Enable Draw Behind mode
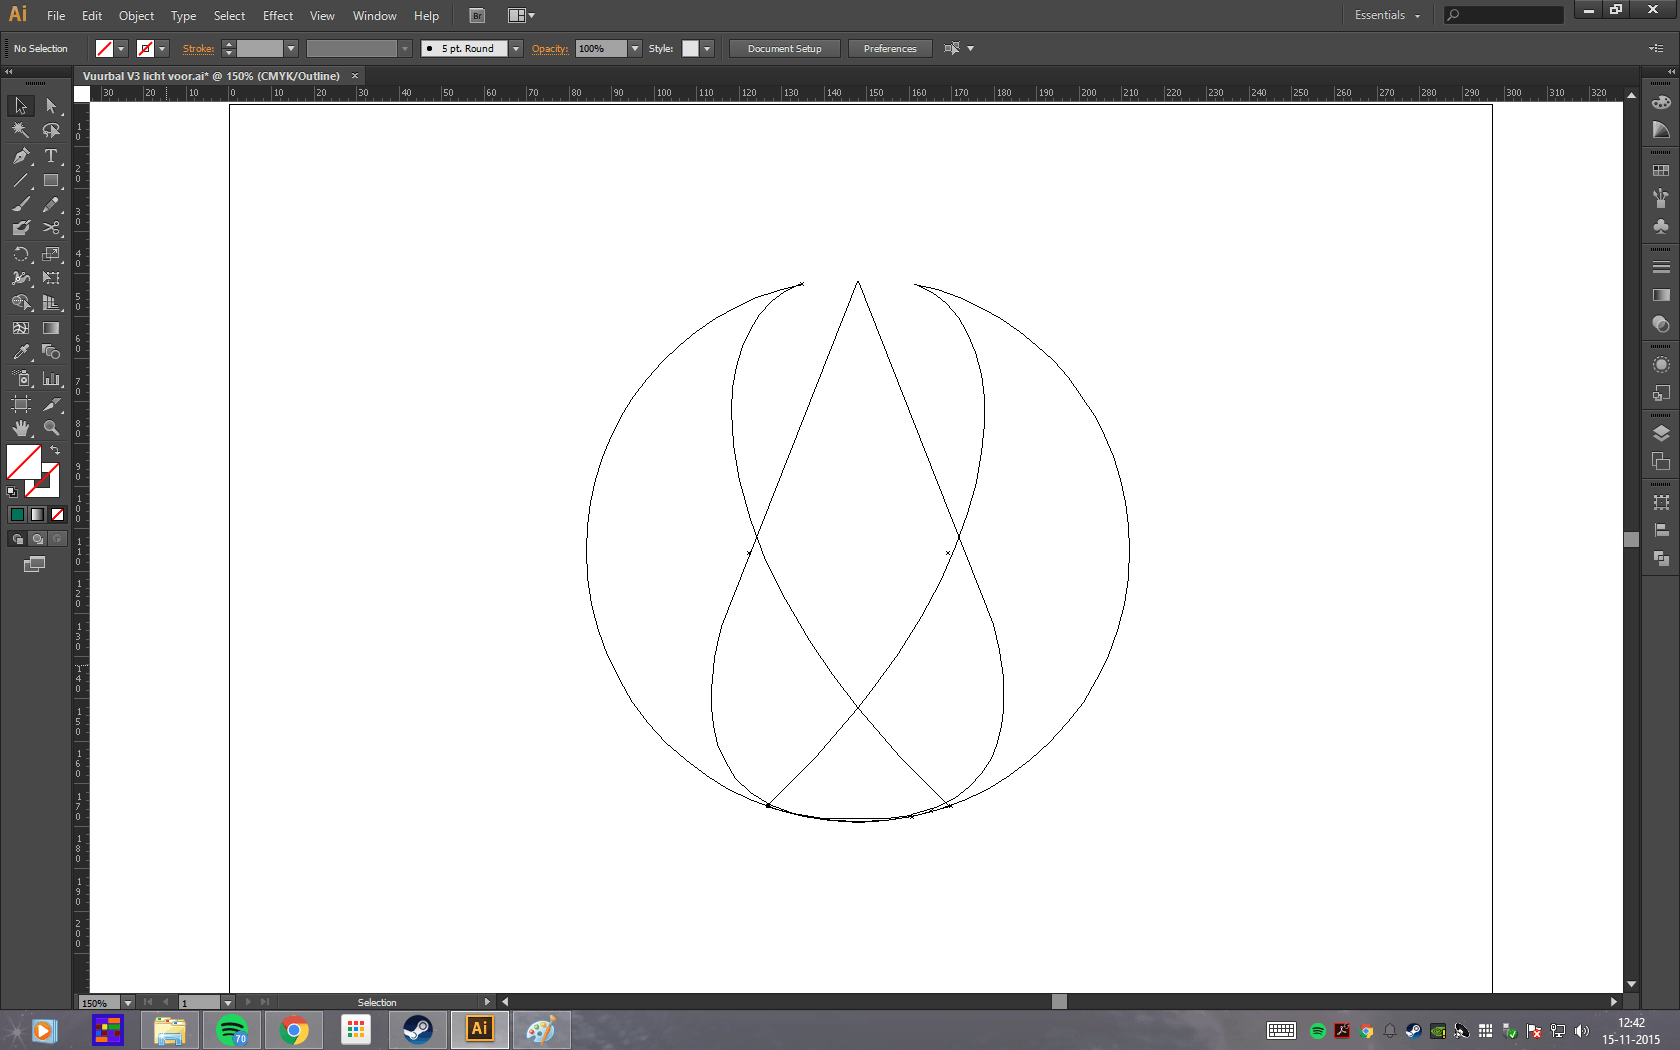The width and height of the screenshot is (1680, 1050). [x=37, y=539]
